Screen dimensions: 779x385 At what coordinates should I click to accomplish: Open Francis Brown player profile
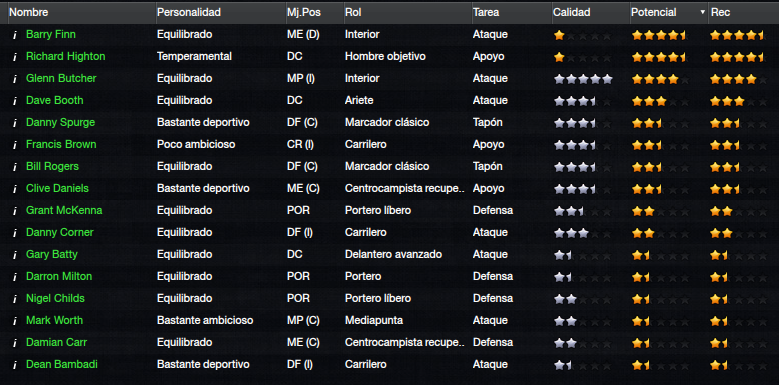[x=61, y=144]
